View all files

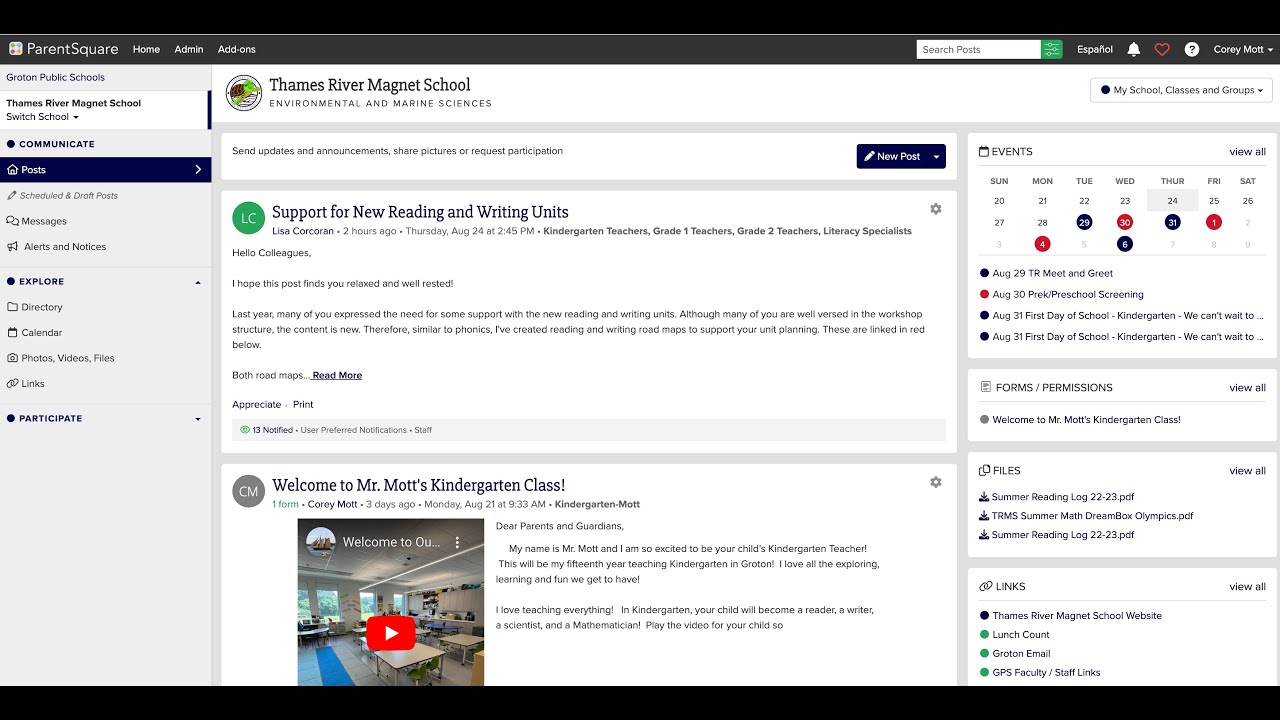(x=1247, y=471)
